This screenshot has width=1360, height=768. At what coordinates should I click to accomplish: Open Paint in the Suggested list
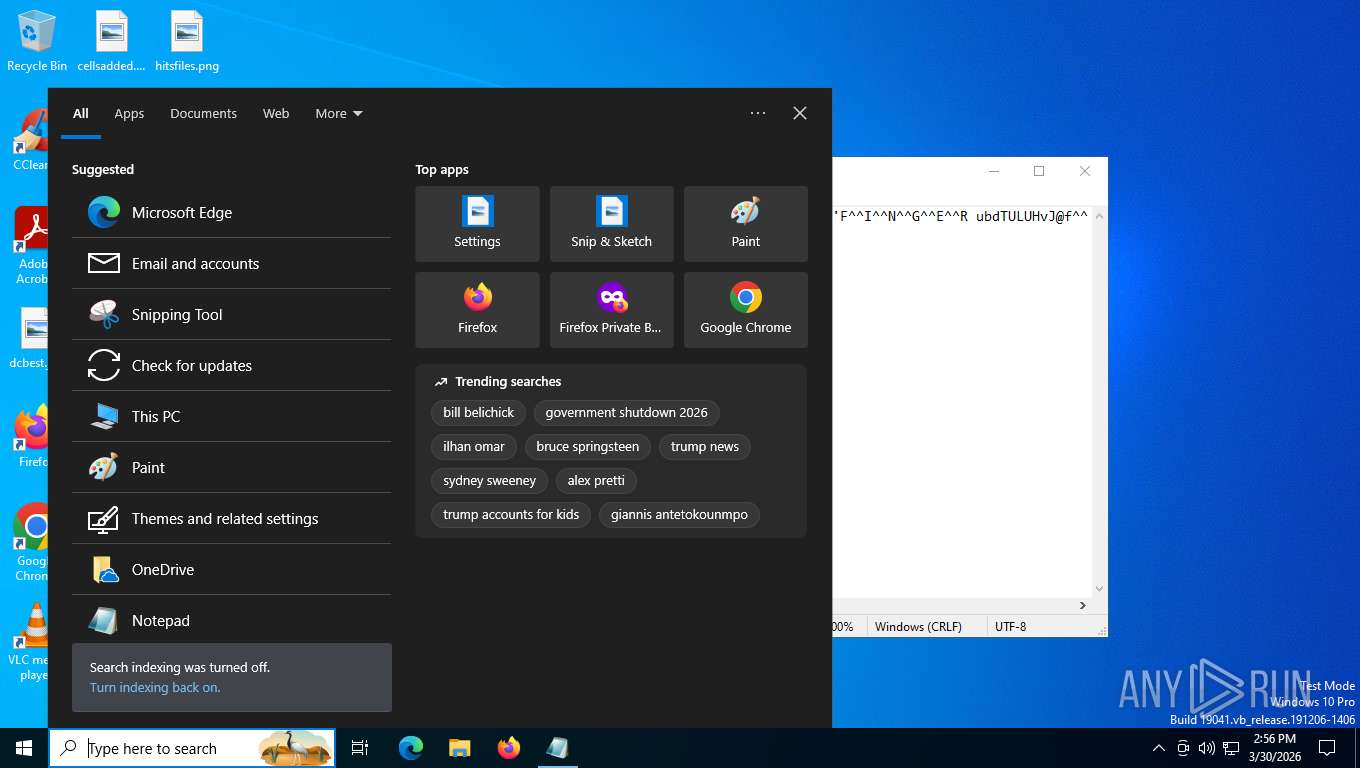click(231, 467)
